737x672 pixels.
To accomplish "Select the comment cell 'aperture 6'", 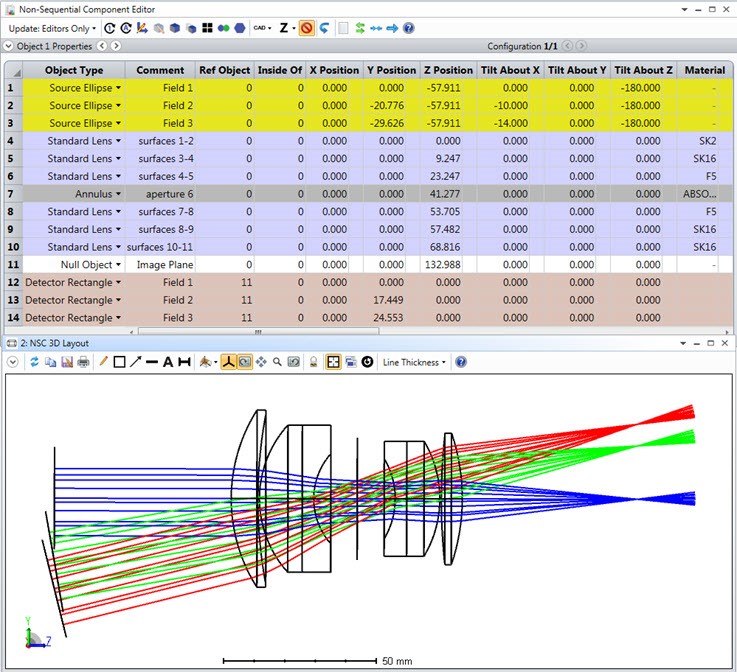I will pyautogui.click(x=160, y=194).
